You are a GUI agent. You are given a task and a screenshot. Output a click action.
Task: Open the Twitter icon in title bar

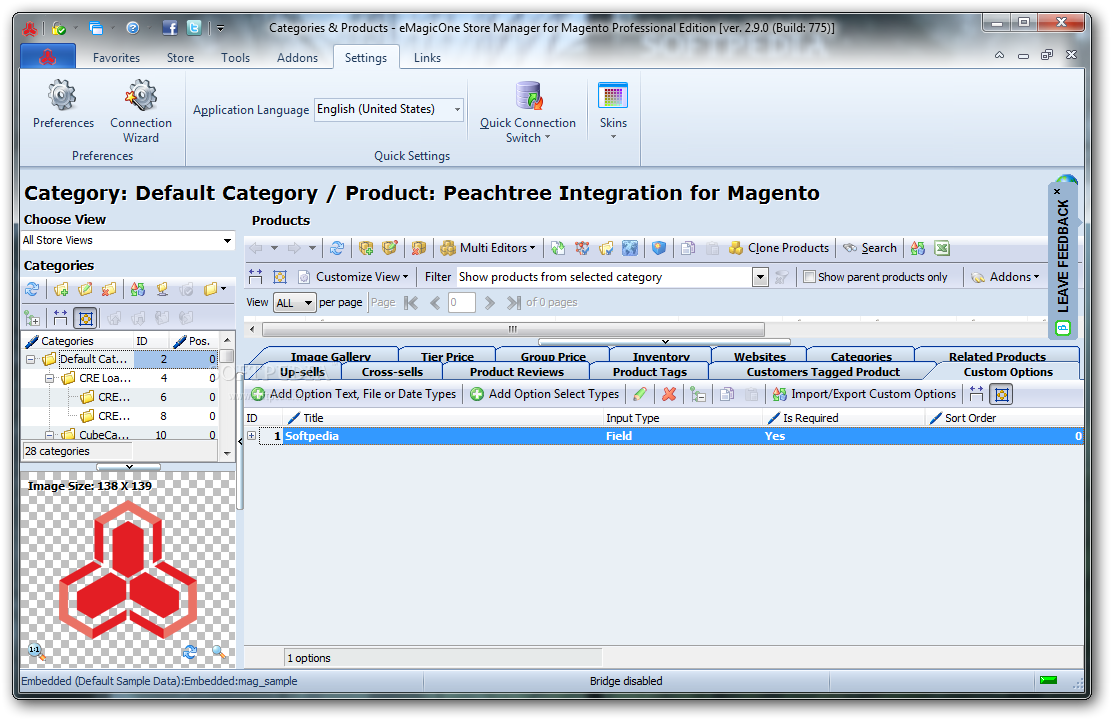pyautogui.click(x=194, y=28)
